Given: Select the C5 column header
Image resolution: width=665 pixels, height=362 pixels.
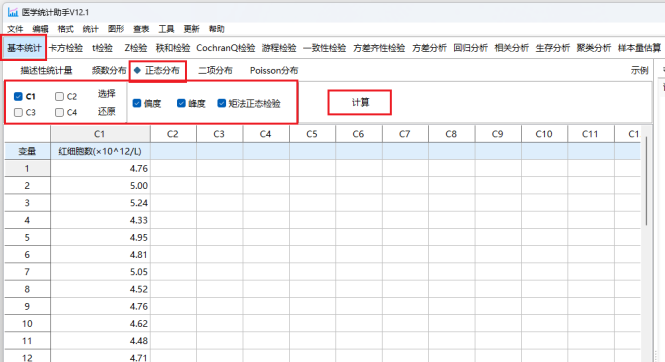Looking at the screenshot, I should [312, 134].
